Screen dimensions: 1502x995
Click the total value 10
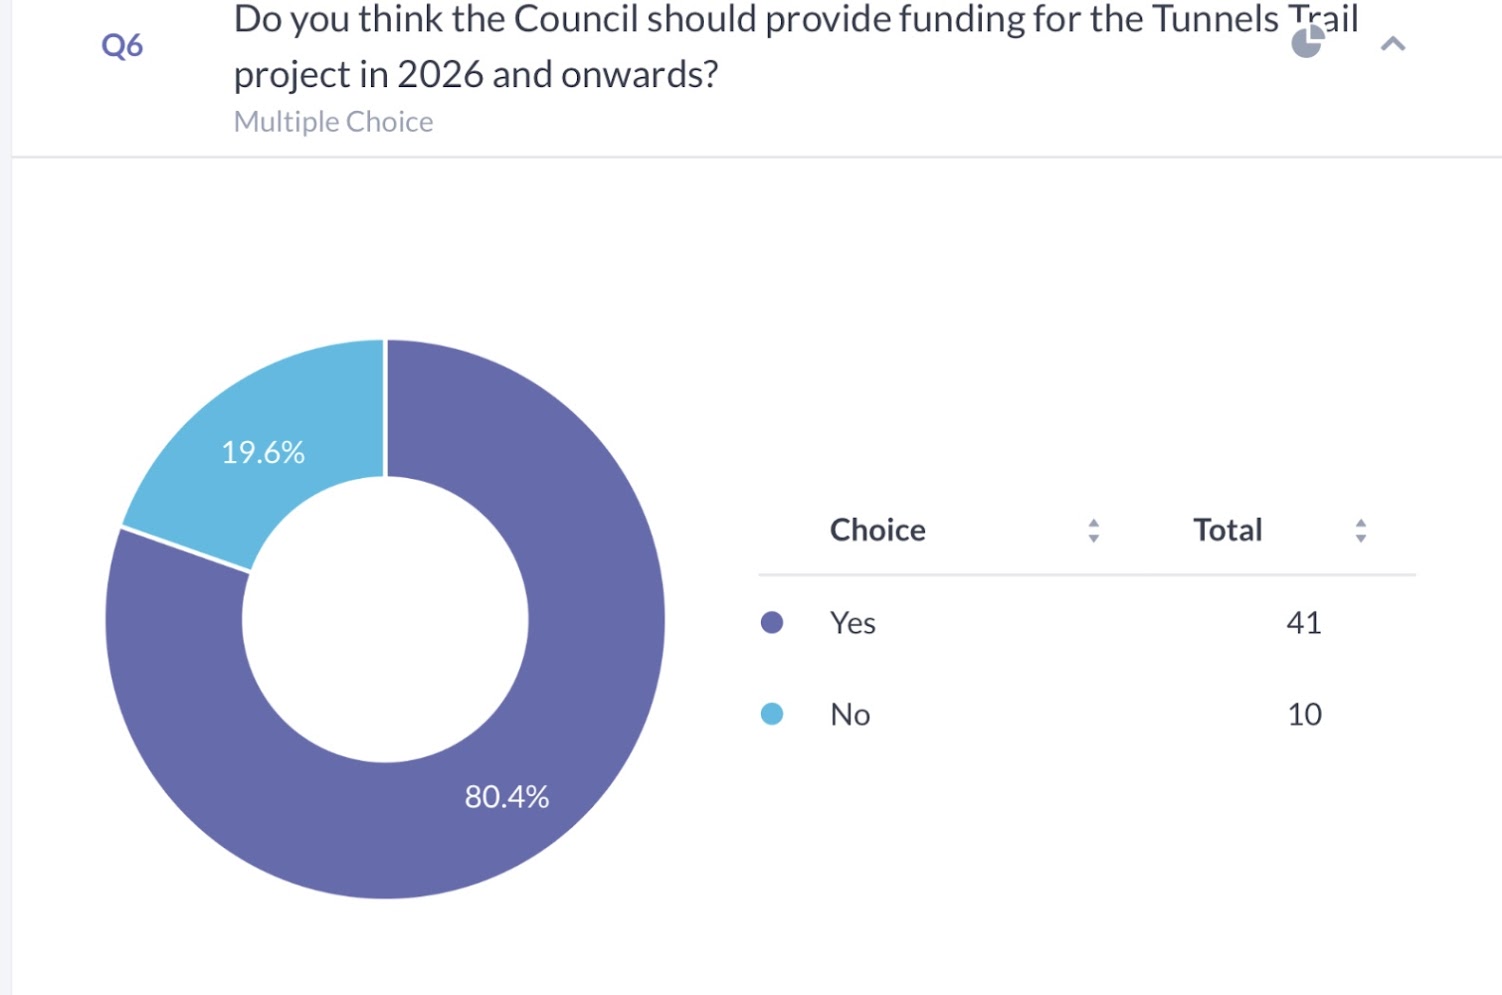pyautogui.click(x=1304, y=715)
